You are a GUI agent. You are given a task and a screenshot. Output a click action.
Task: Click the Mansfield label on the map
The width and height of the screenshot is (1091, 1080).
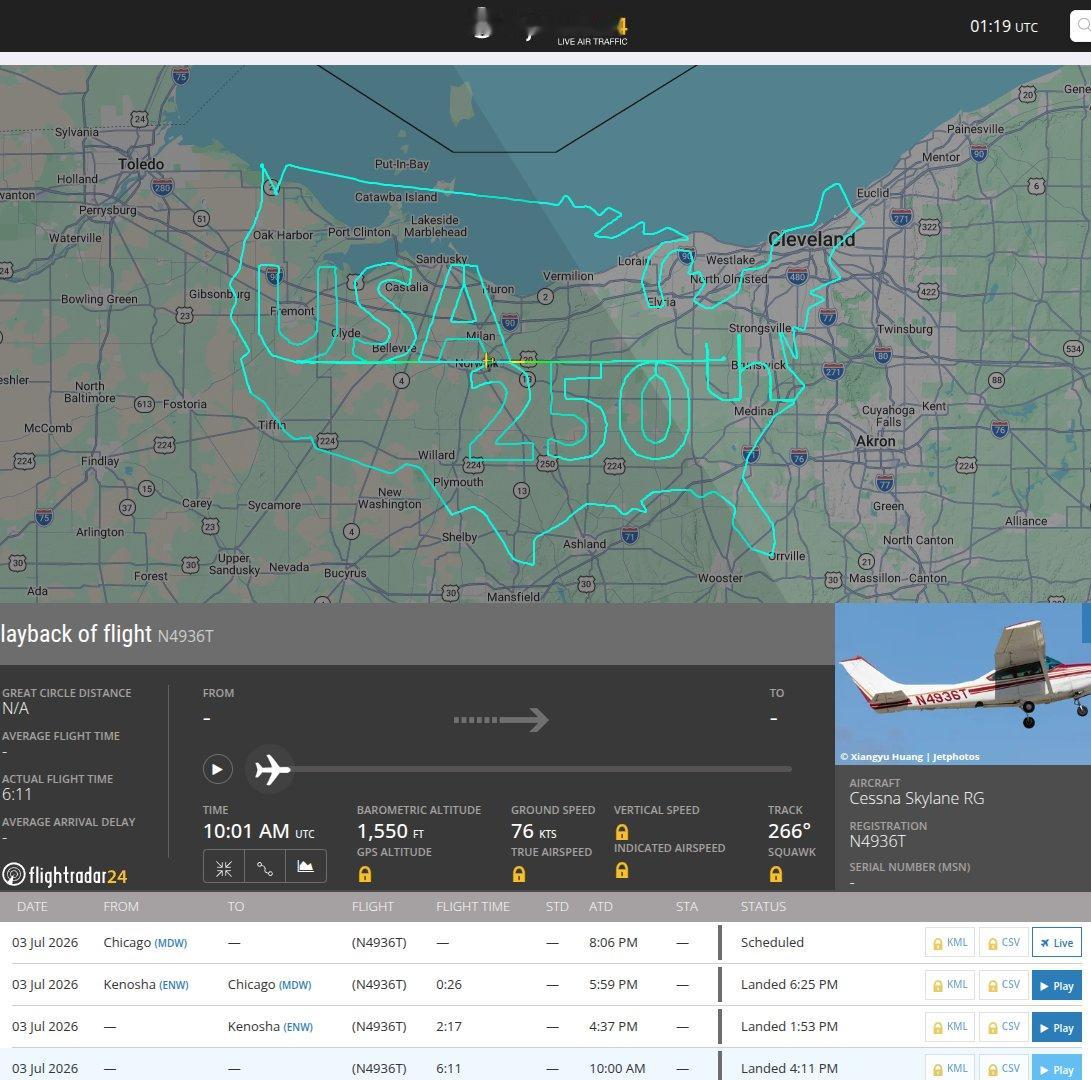click(x=513, y=596)
